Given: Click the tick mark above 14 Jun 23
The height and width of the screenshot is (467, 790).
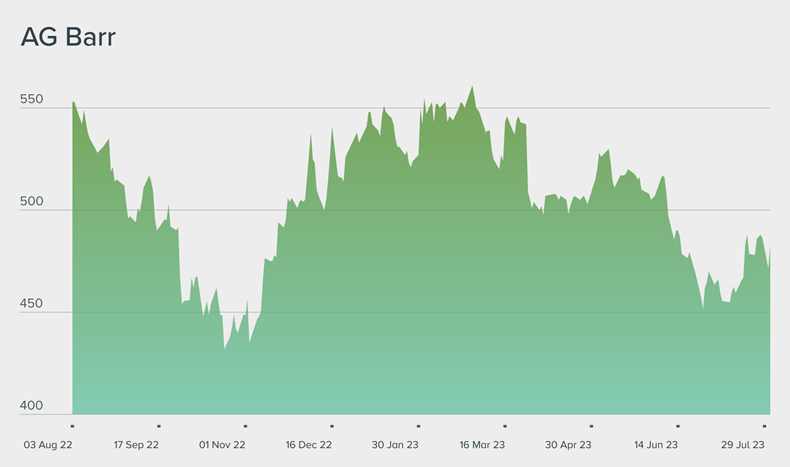Looking at the screenshot, I should coord(678,426).
